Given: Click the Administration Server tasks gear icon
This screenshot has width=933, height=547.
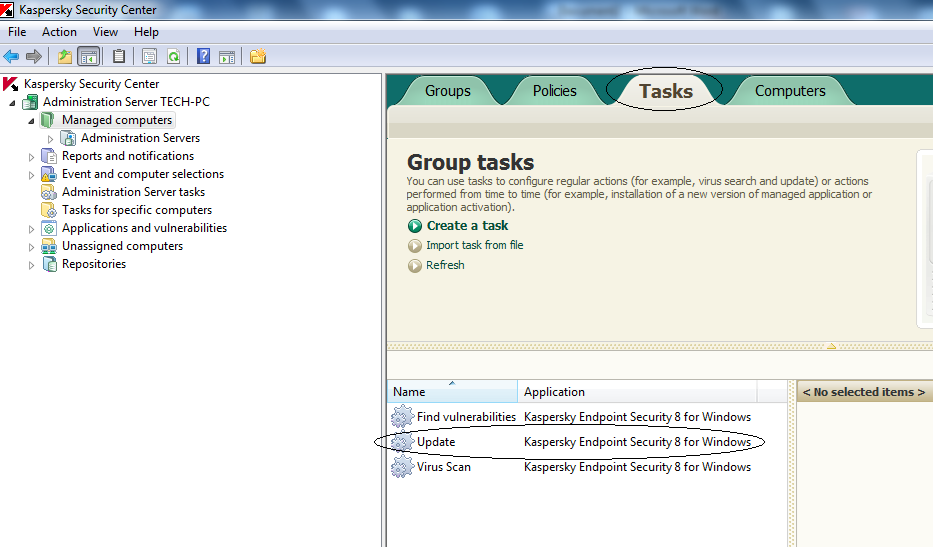Looking at the screenshot, I should coord(49,192).
